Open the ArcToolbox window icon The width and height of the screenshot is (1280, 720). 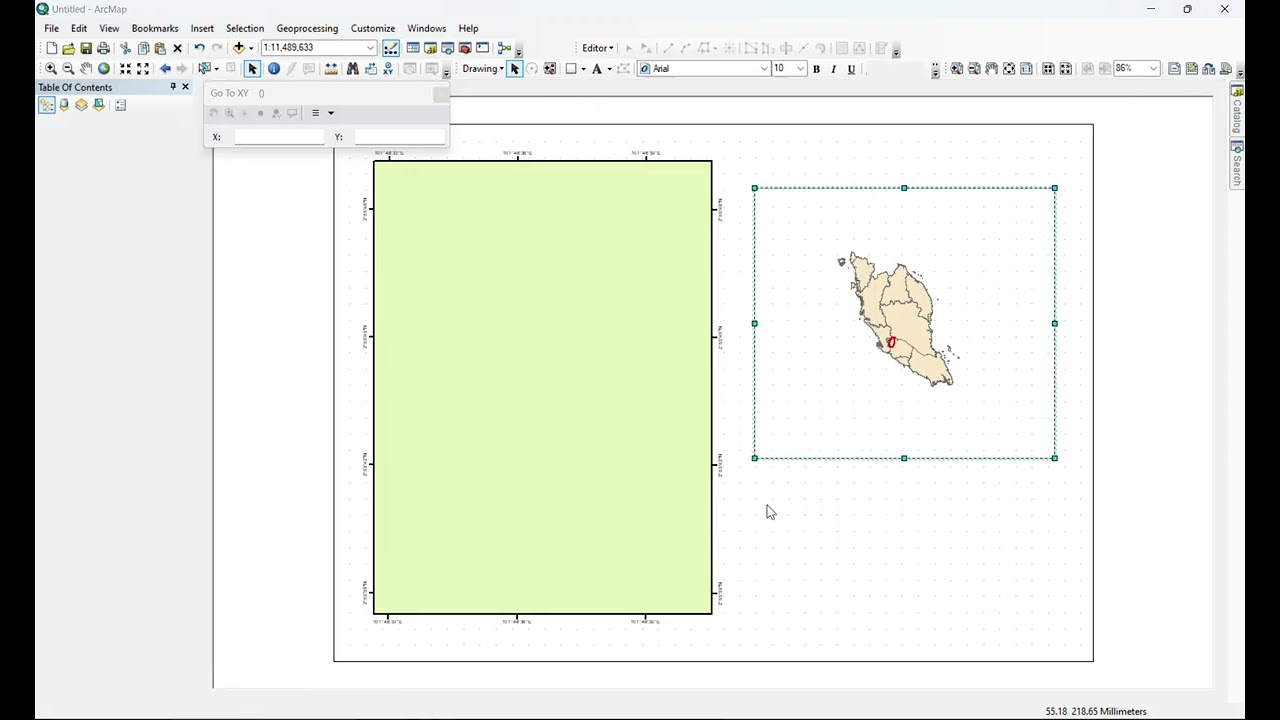pyautogui.click(x=465, y=48)
